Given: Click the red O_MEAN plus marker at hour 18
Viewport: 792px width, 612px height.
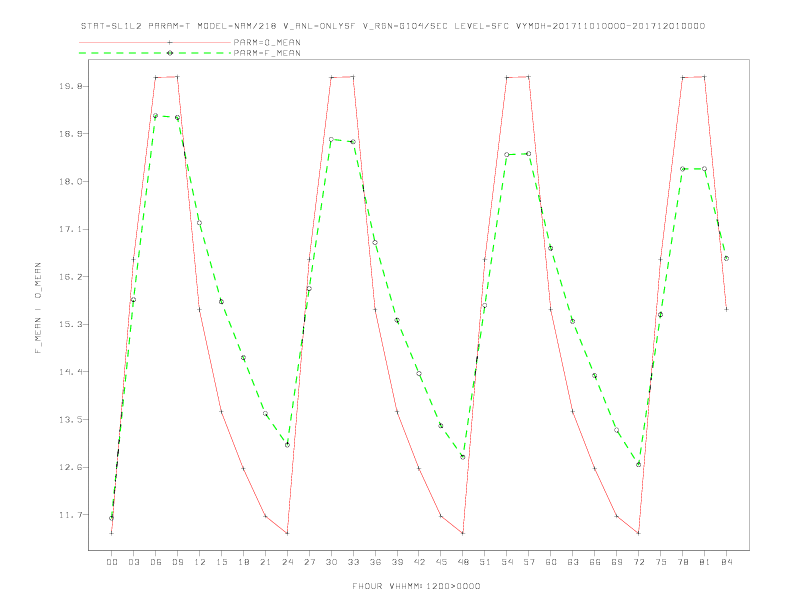Looking at the screenshot, I should pos(243,469).
